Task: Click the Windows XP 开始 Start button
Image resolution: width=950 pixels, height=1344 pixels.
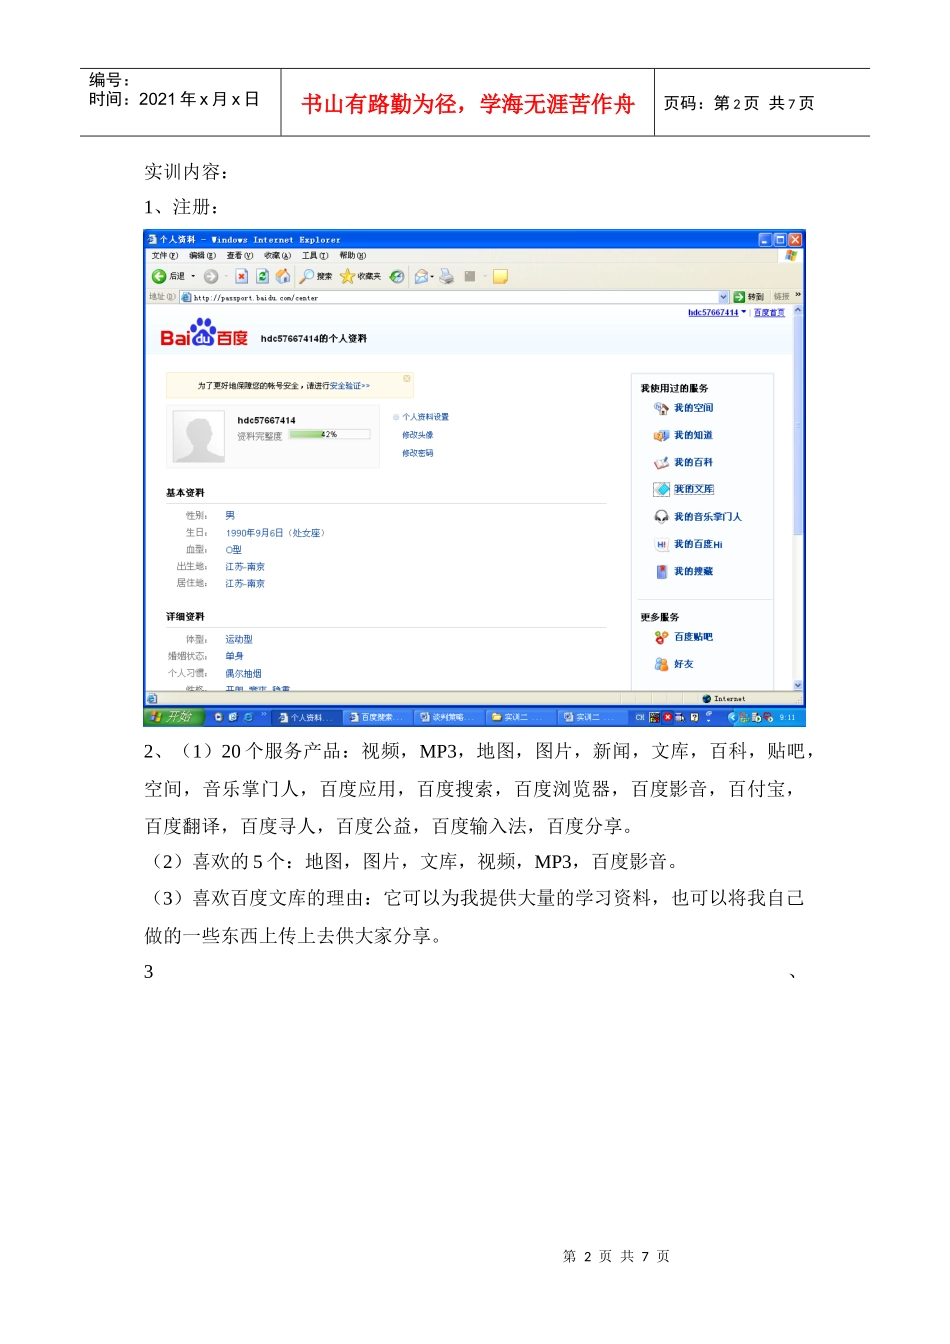Action: click(x=174, y=717)
